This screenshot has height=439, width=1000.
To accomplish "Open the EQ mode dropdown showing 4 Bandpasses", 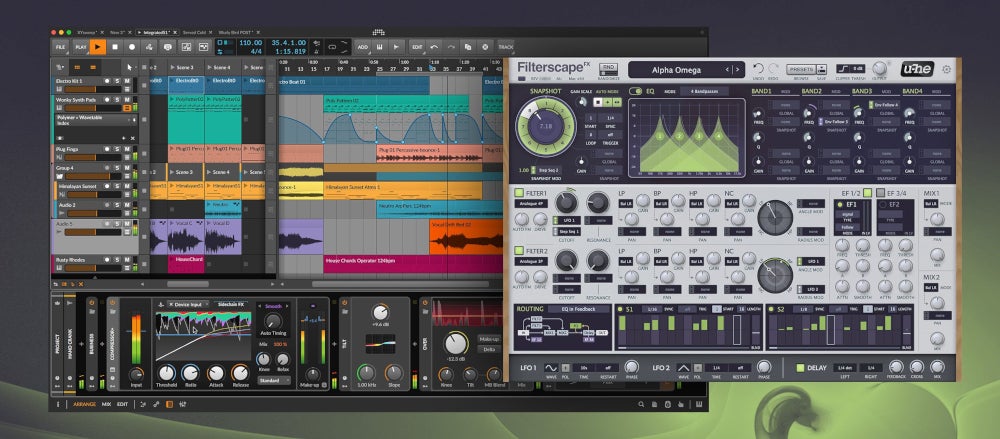I will click(x=702, y=91).
